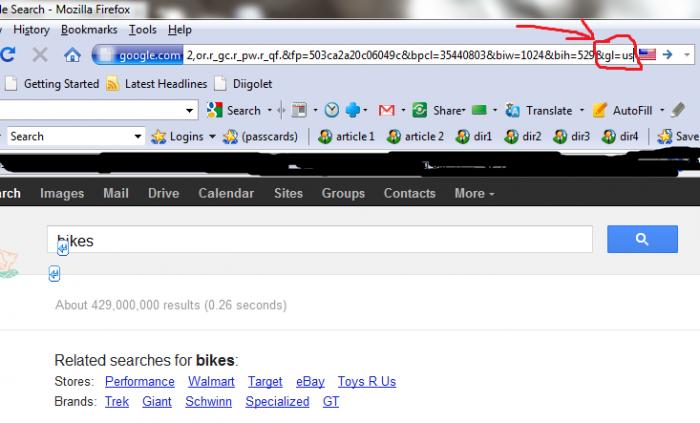Click the AutoFill toolbar button
Screen dimensions: 700x423
(x=622, y=110)
